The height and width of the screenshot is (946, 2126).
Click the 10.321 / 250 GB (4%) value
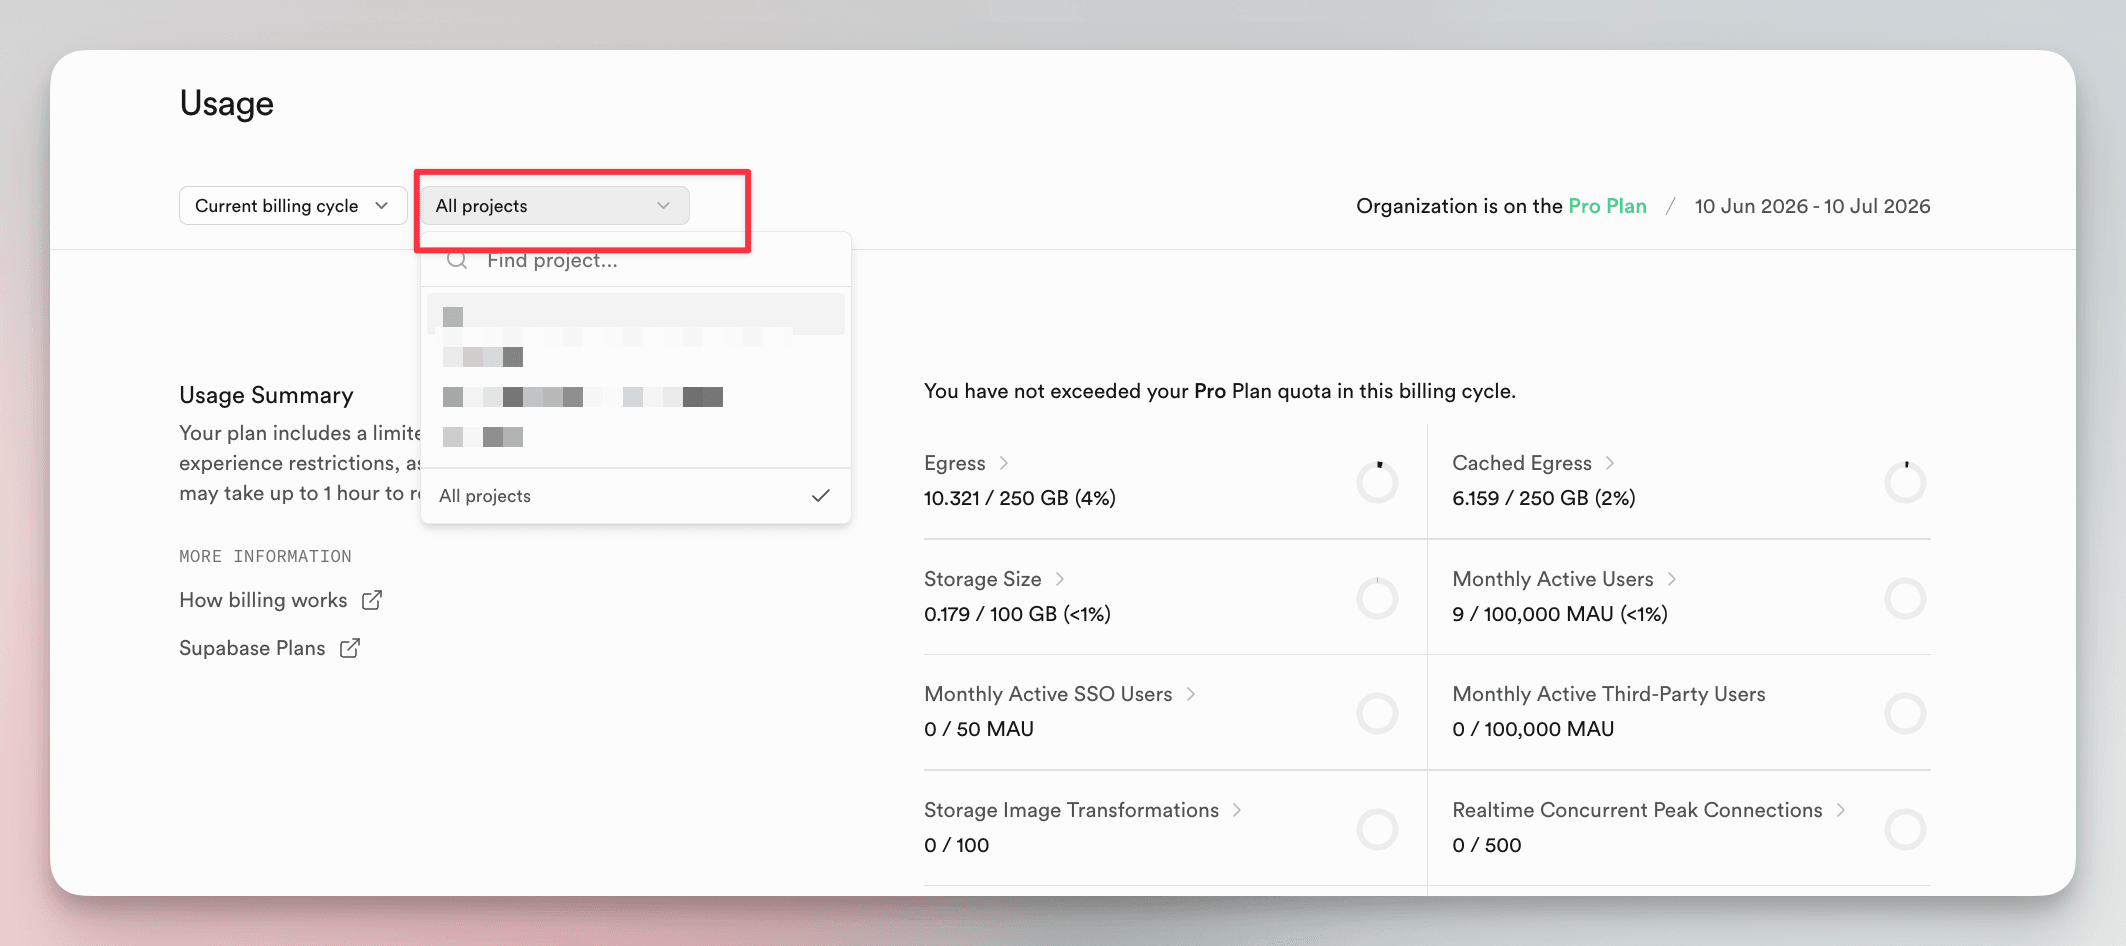tap(1020, 498)
